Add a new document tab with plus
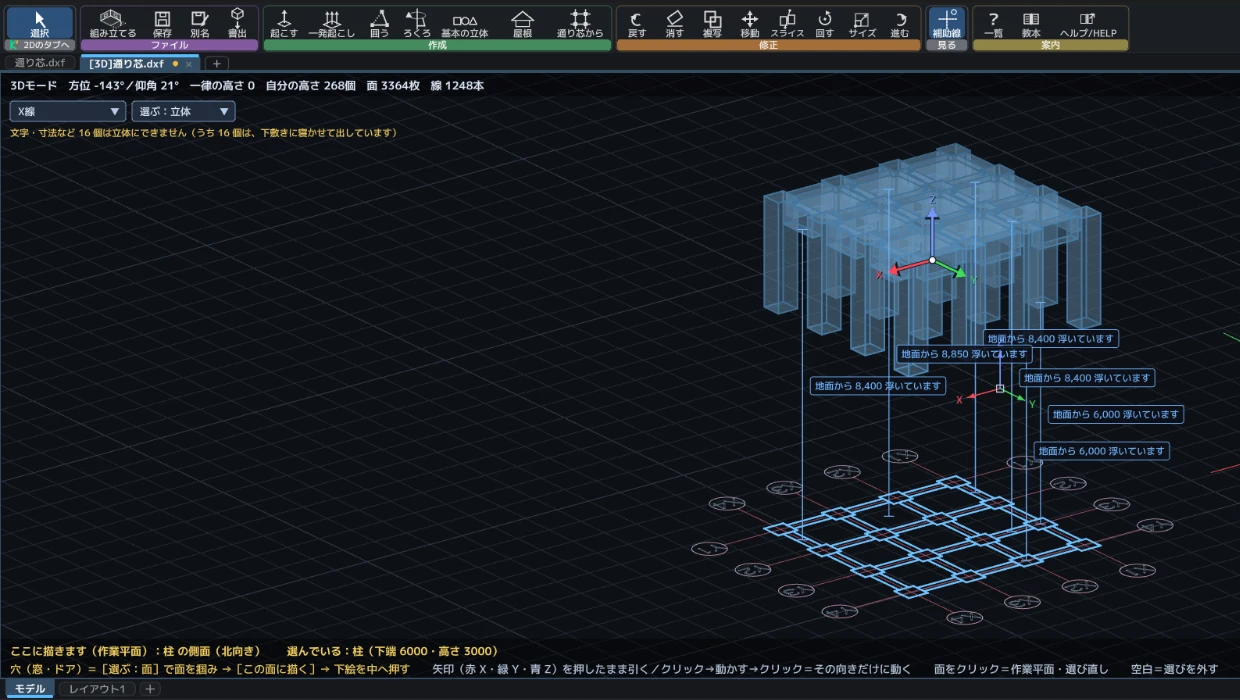Viewport: 1240px width, 700px height. [216, 63]
